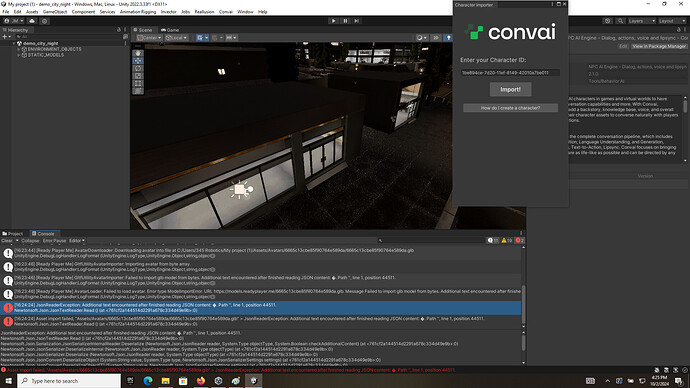Toggle Error Pause in Console
The image size is (690, 388).
[x=55, y=241]
